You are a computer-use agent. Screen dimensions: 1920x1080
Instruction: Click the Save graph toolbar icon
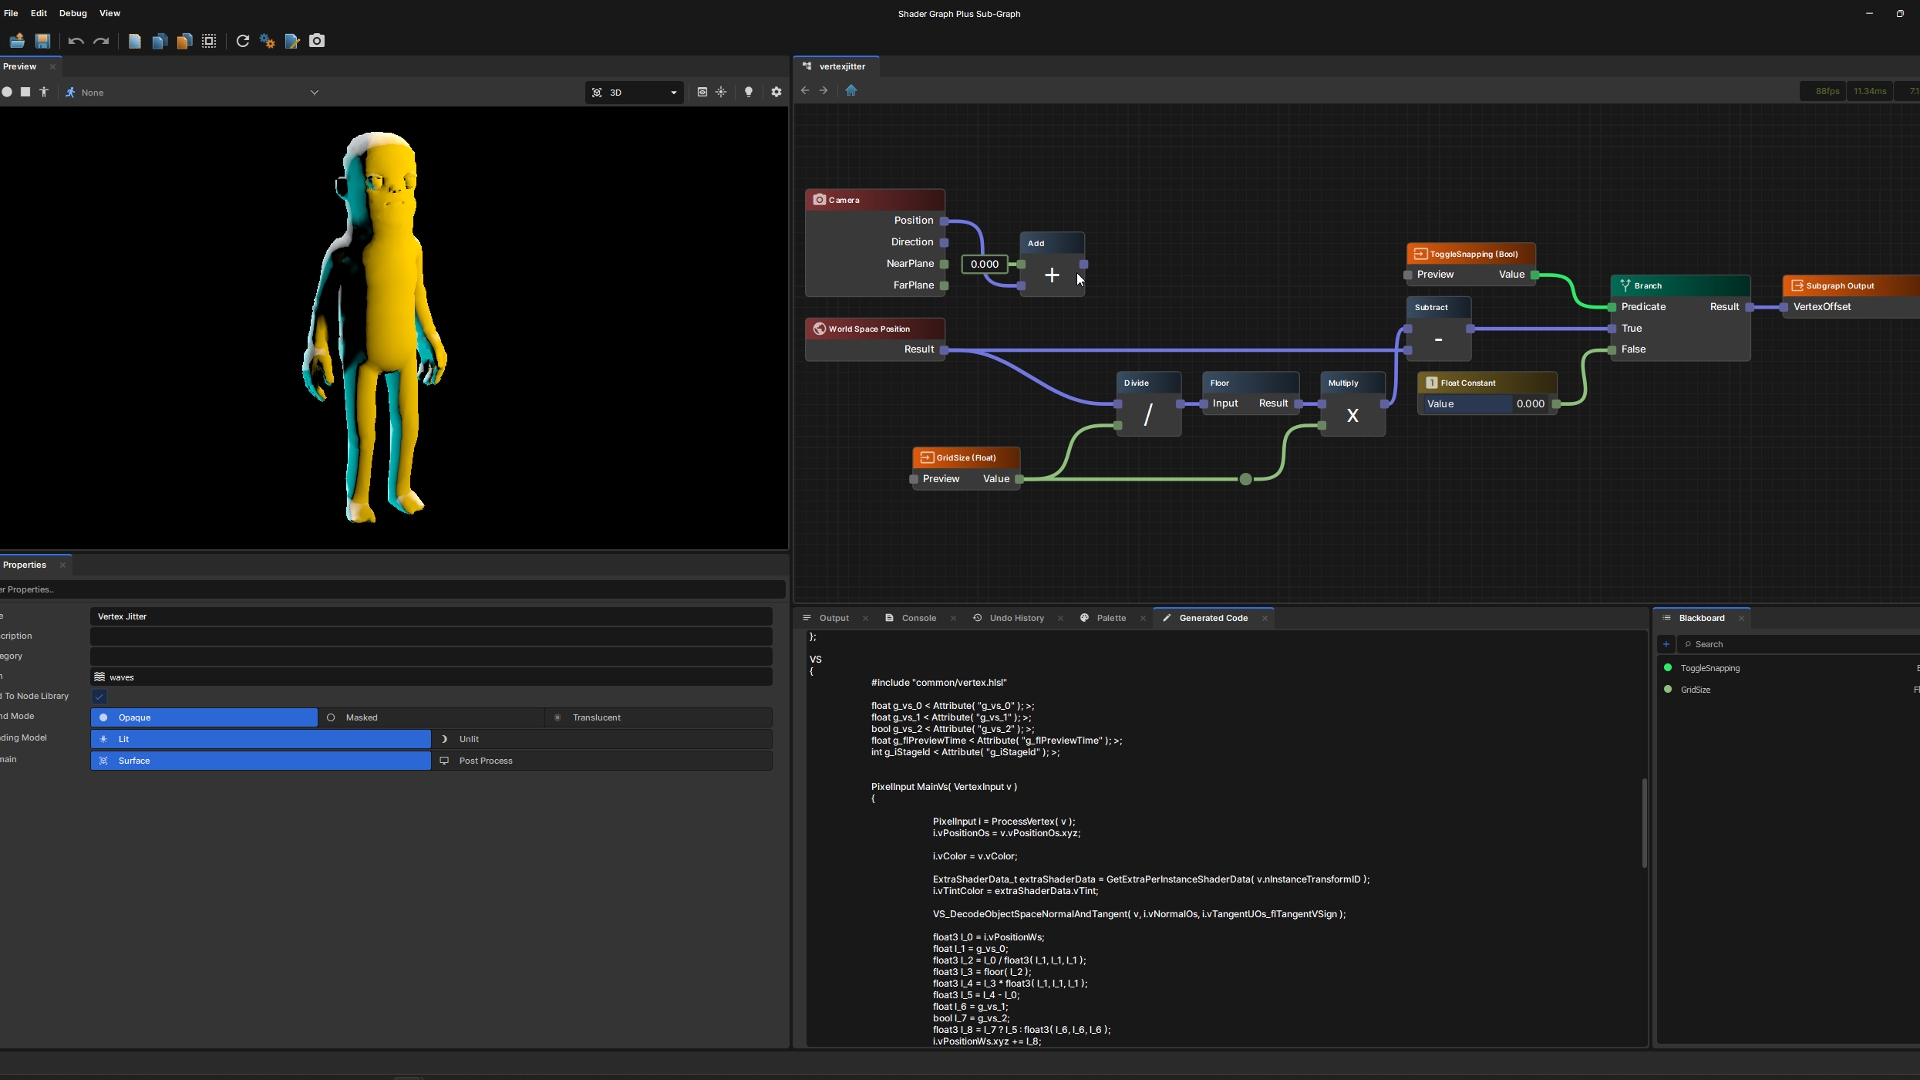pos(42,41)
